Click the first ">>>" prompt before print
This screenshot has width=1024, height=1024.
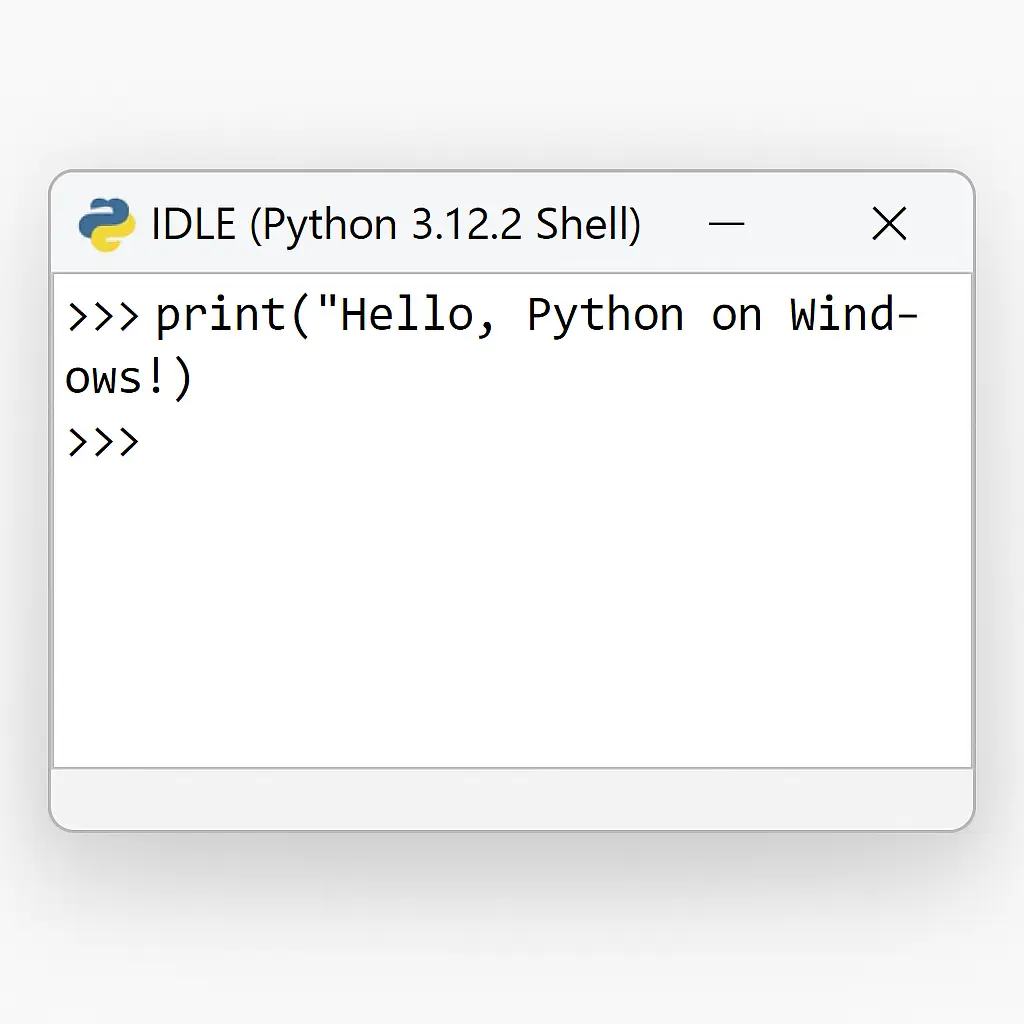pos(102,316)
